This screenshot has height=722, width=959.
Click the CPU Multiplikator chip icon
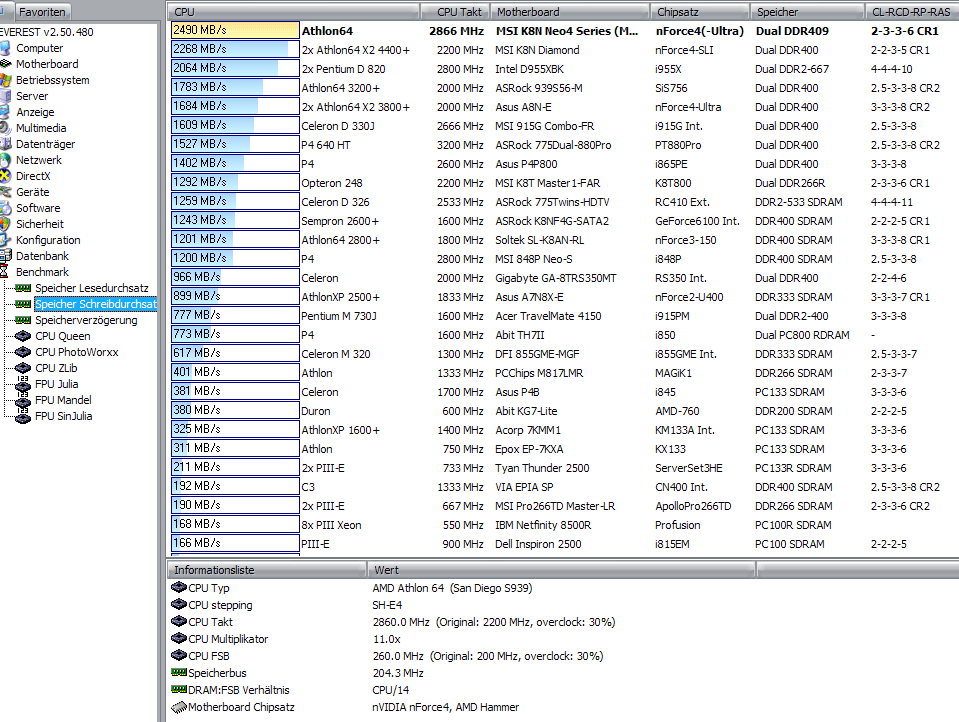point(179,639)
